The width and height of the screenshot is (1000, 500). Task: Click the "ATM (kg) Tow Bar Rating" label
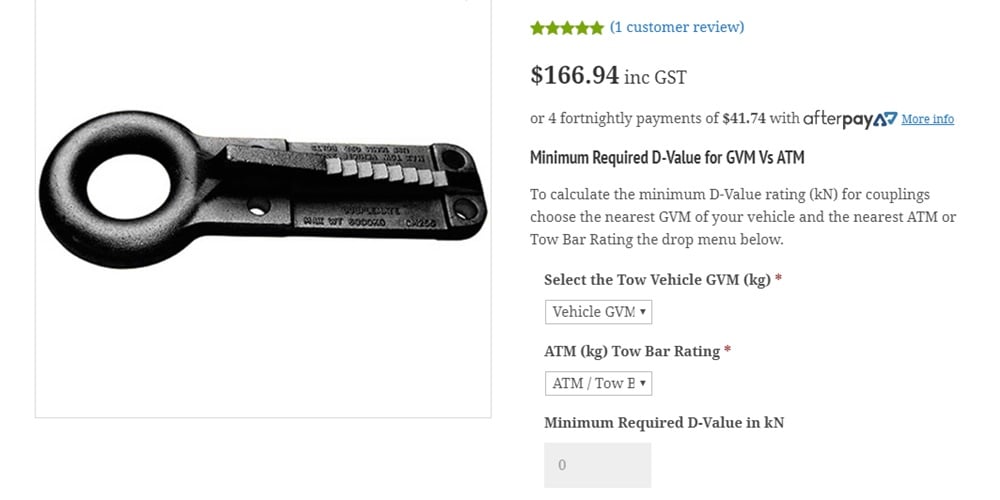[632, 351]
